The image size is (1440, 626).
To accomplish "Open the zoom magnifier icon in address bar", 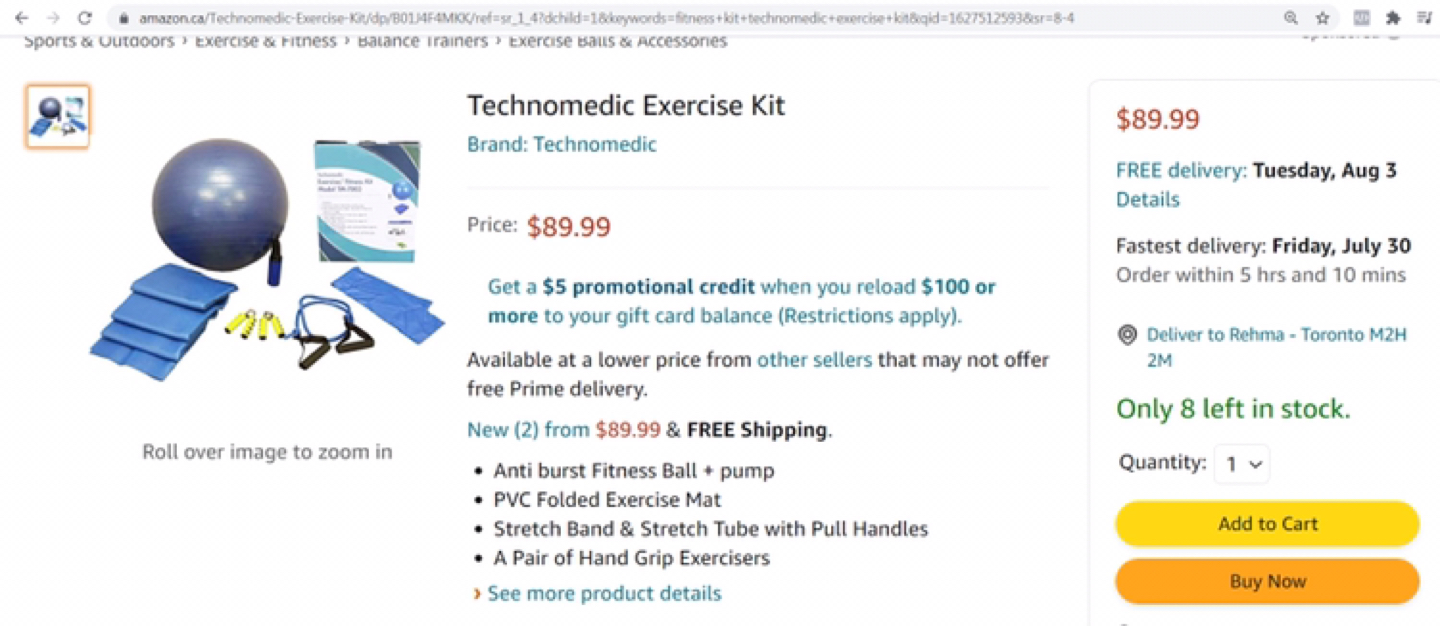I will coord(1291,17).
